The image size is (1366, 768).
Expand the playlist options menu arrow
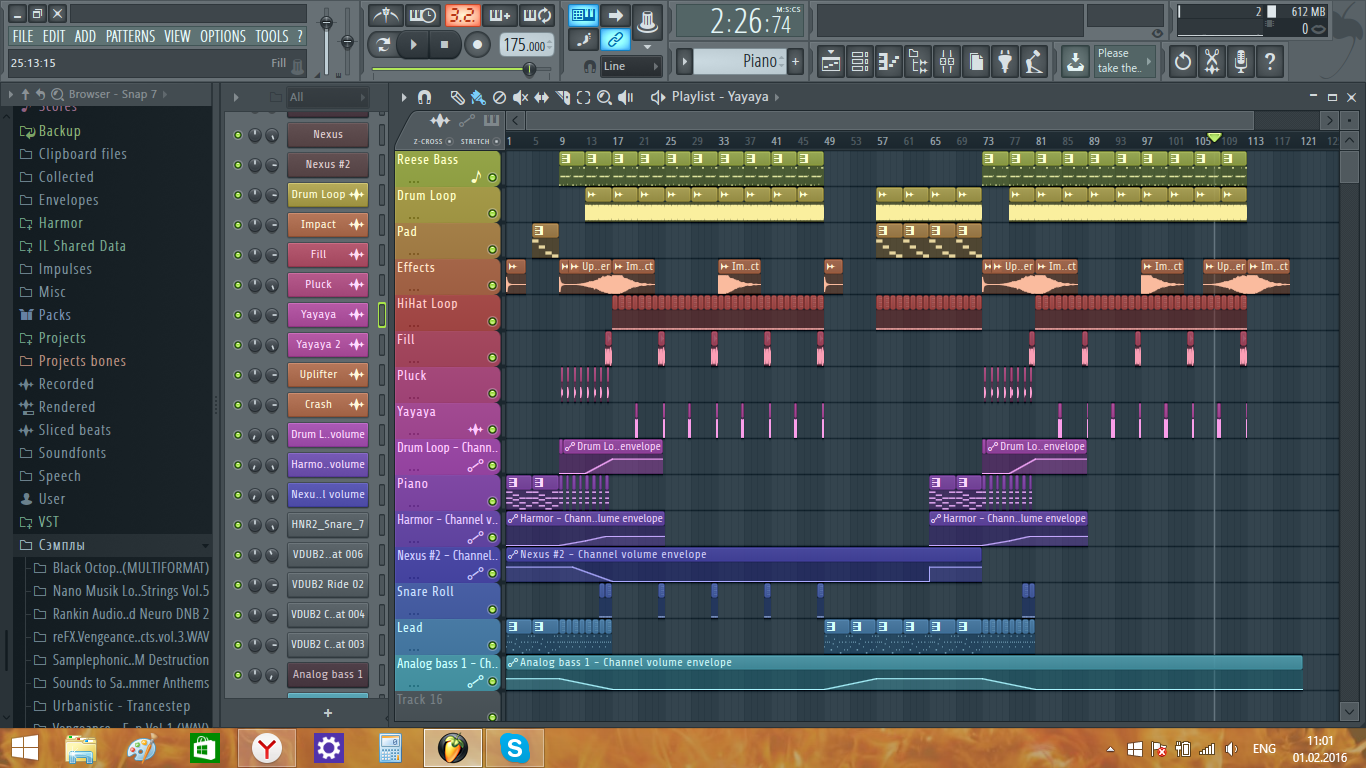pos(404,97)
